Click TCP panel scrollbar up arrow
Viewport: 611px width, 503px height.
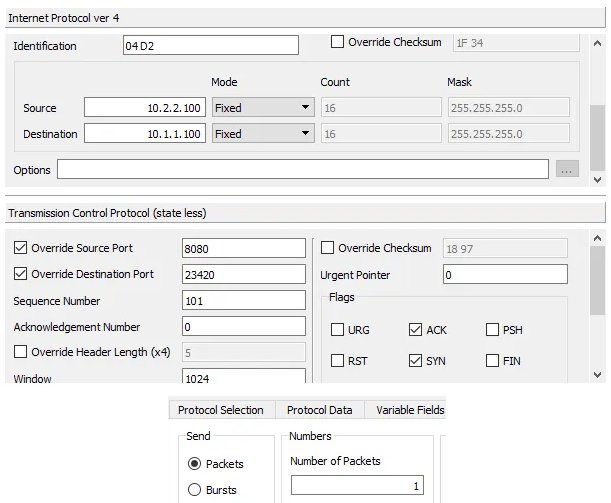click(597, 238)
